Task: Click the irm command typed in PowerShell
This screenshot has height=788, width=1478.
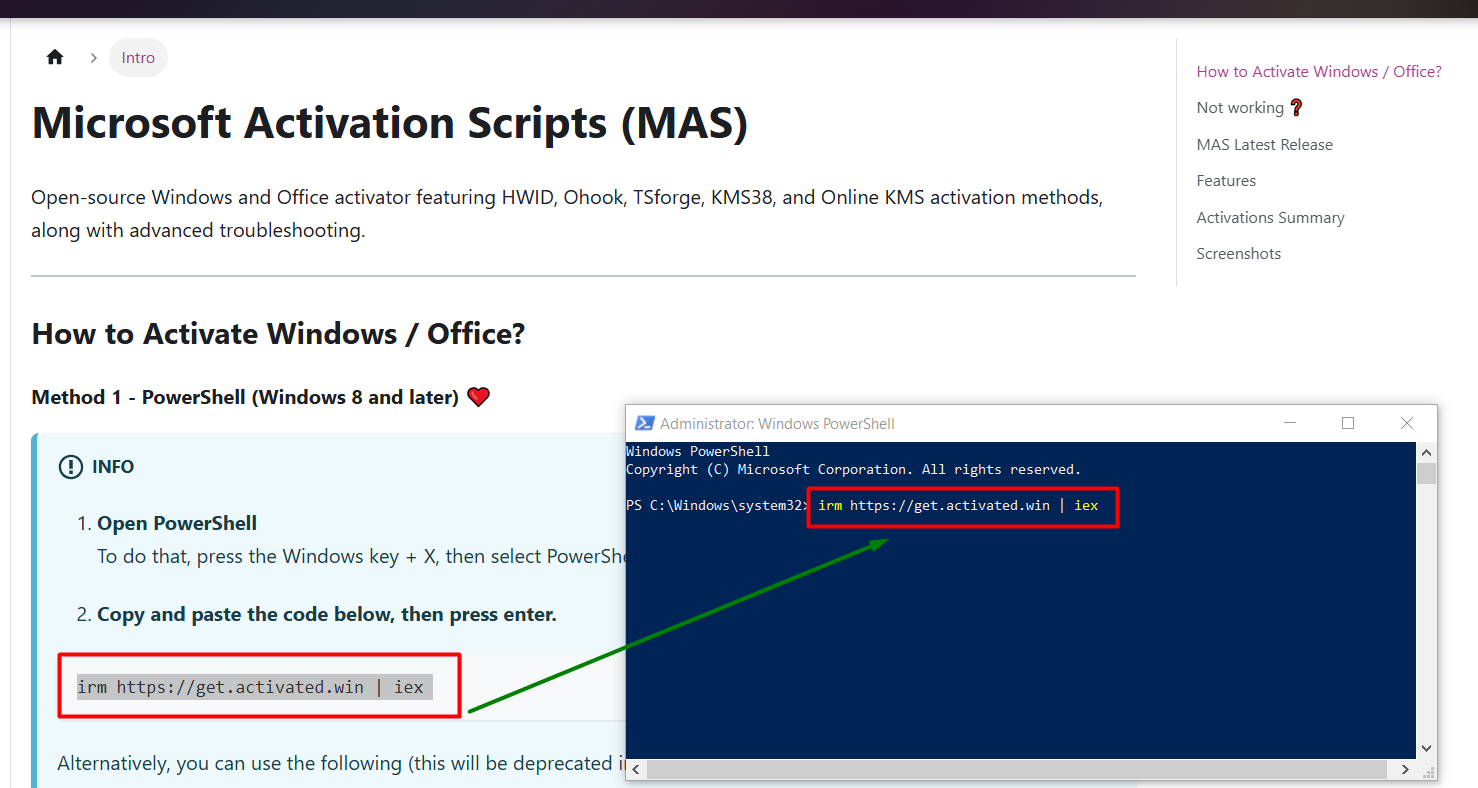Action: pyautogui.click(x=958, y=505)
